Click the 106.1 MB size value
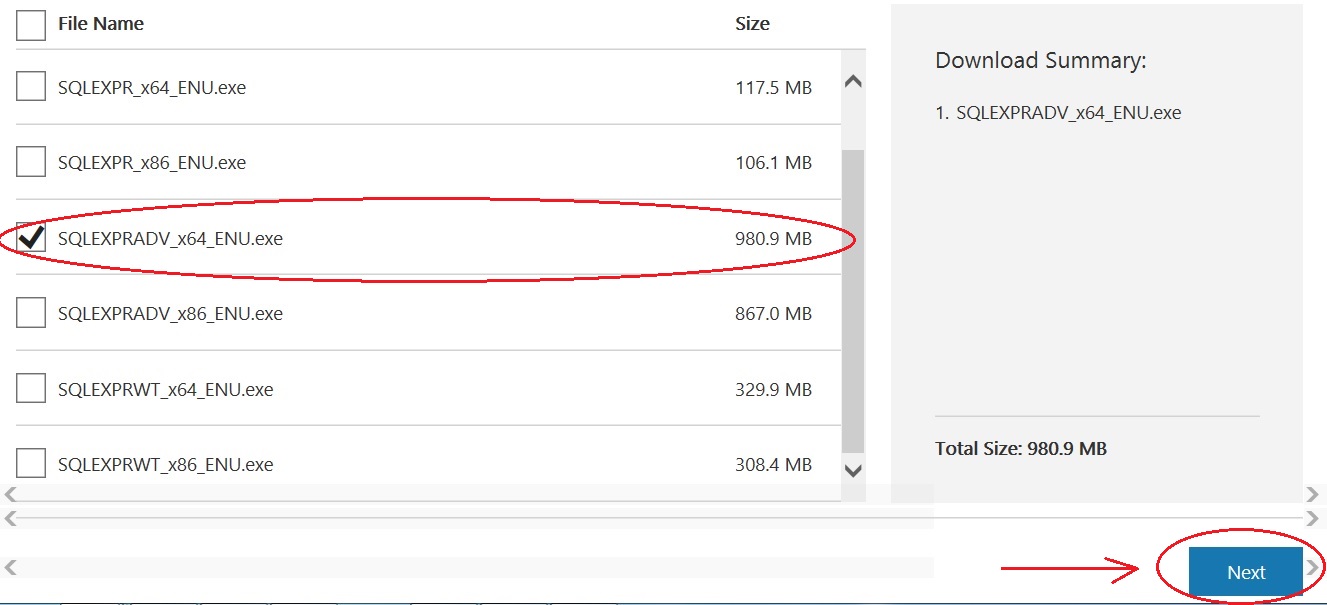 773,163
